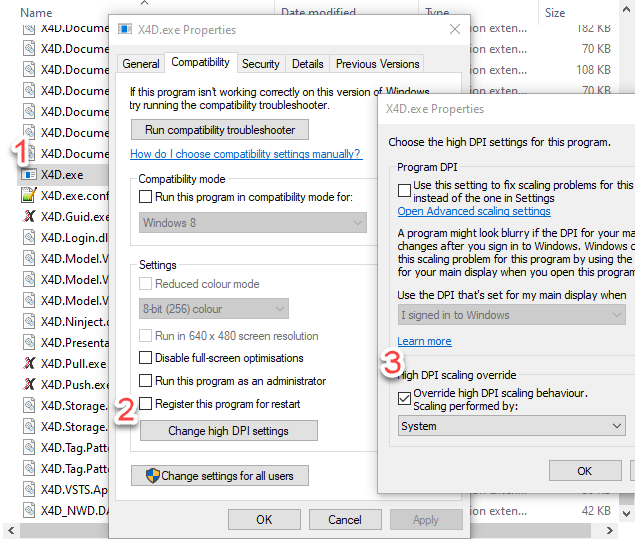635x539 pixels.
Task: Uncheck Override high DPI scaling behaviour
Action: (404, 398)
